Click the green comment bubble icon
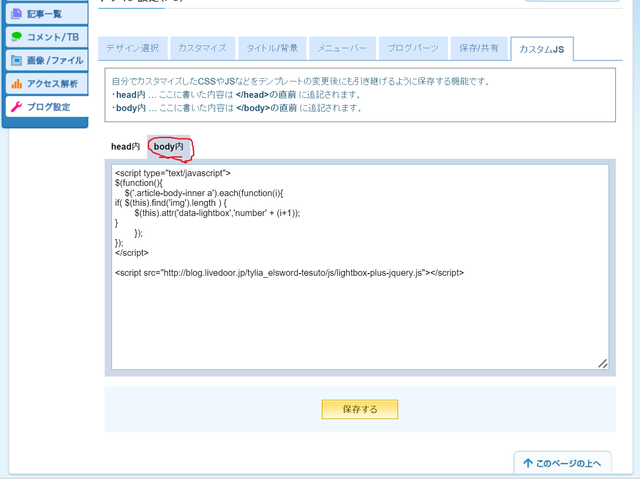Image resolution: width=640 pixels, height=479 pixels. pyautogui.click(x=16, y=37)
